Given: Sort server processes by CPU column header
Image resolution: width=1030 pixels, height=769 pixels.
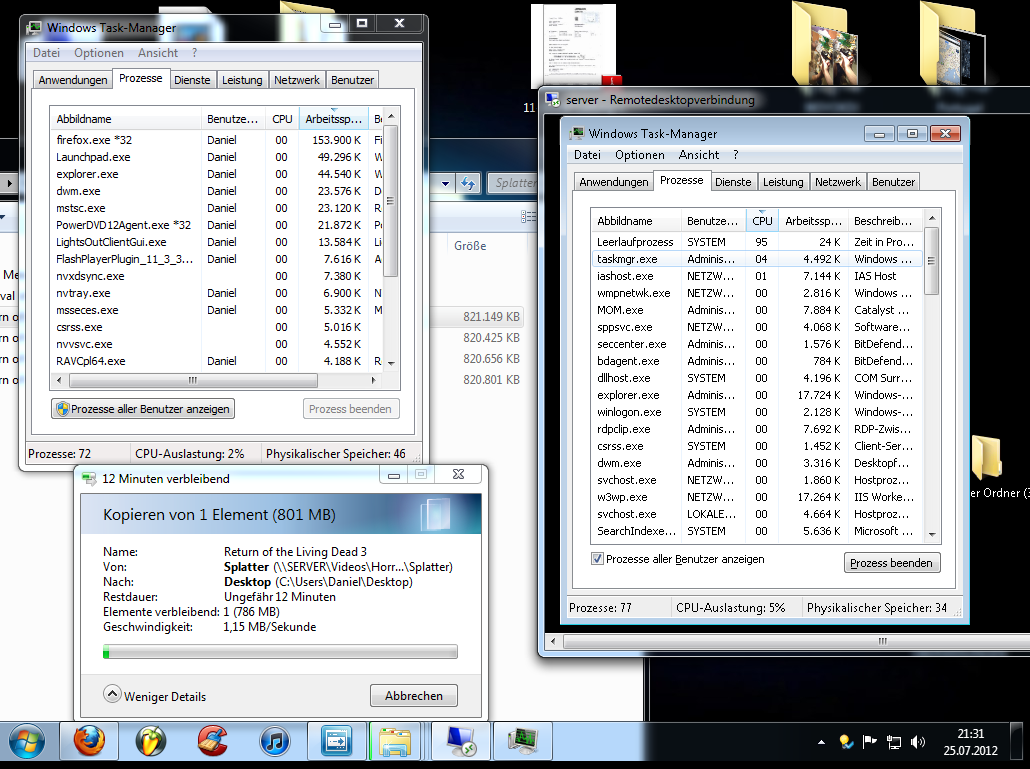Looking at the screenshot, I should pyautogui.click(x=763, y=221).
